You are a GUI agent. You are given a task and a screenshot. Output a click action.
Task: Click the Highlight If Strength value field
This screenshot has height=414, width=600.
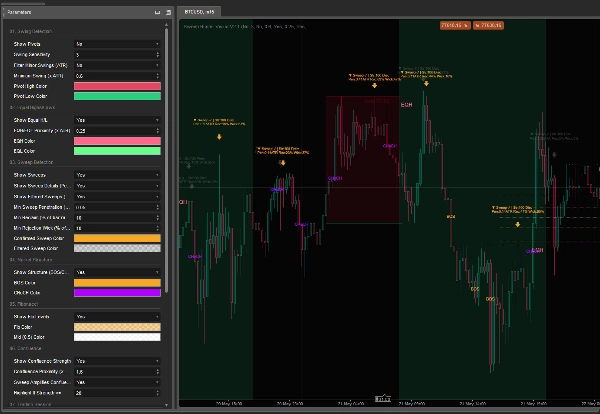click(117, 393)
